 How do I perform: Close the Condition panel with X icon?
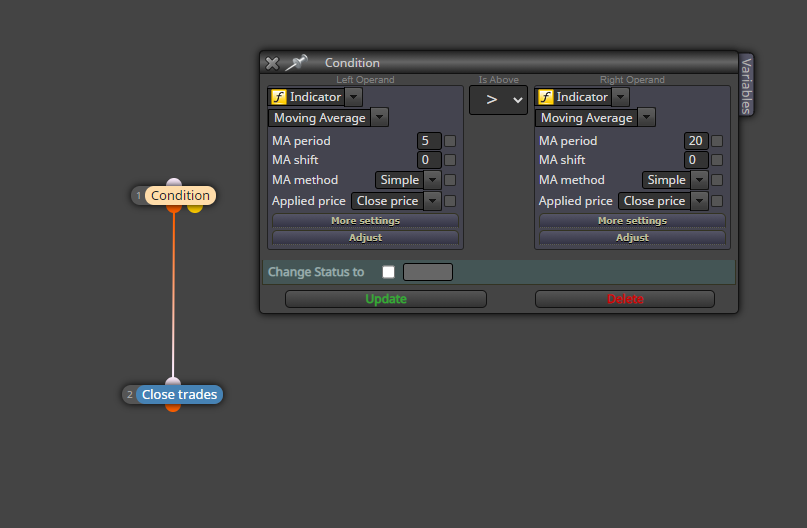click(x=272, y=63)
